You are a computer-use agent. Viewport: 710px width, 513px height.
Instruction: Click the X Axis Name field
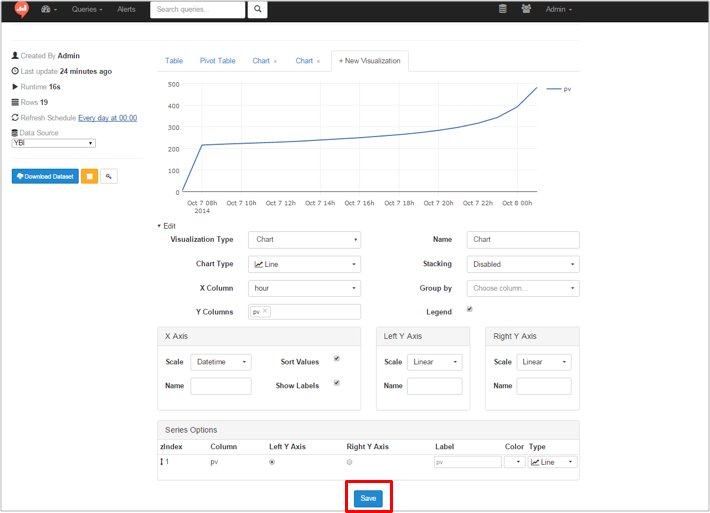pyautogui.click(x=221, y=386)
